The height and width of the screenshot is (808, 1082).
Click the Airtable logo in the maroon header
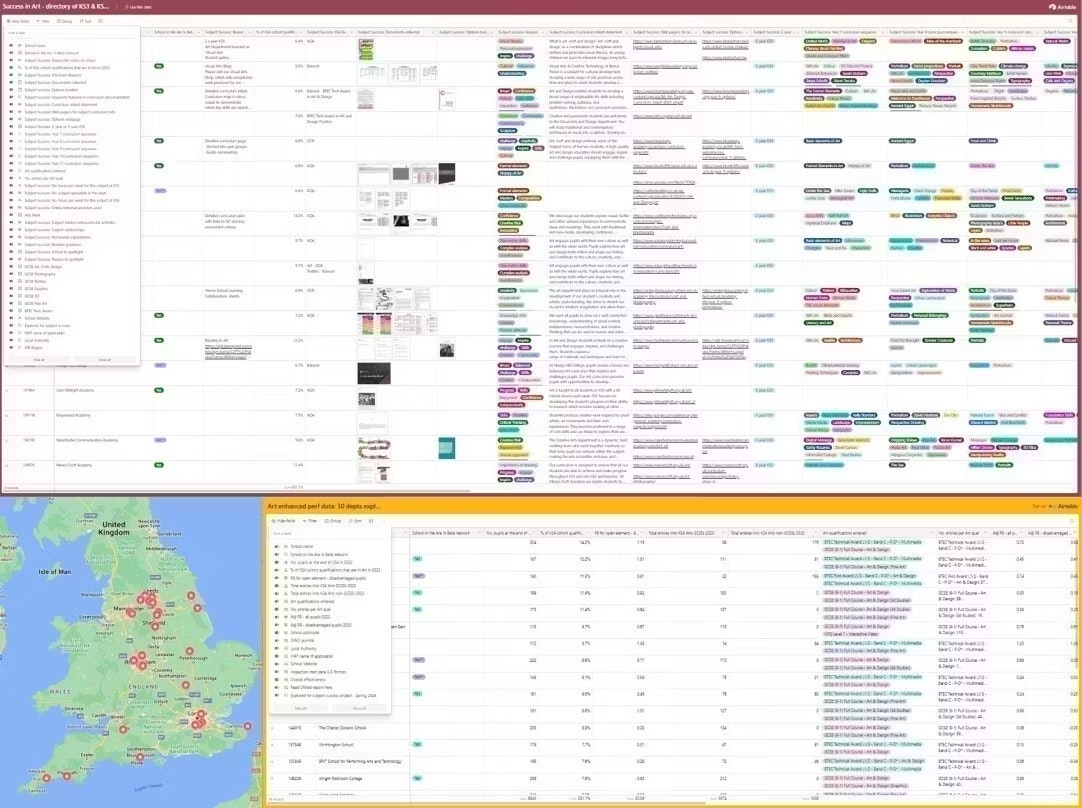(x=1062, y=6)
